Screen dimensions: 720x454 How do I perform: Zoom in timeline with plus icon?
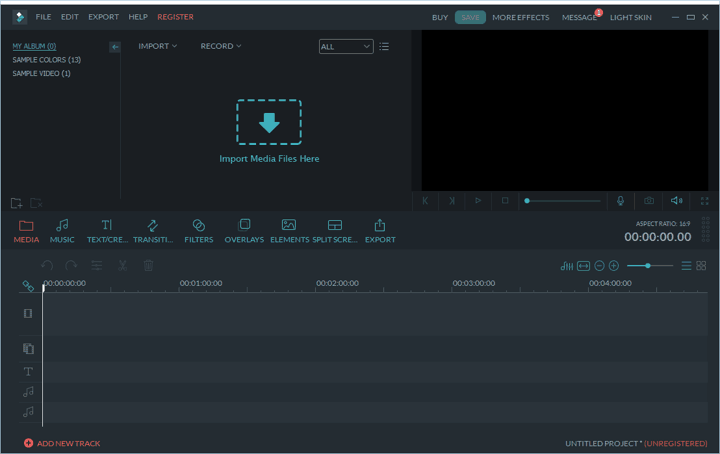coord(613,266)
